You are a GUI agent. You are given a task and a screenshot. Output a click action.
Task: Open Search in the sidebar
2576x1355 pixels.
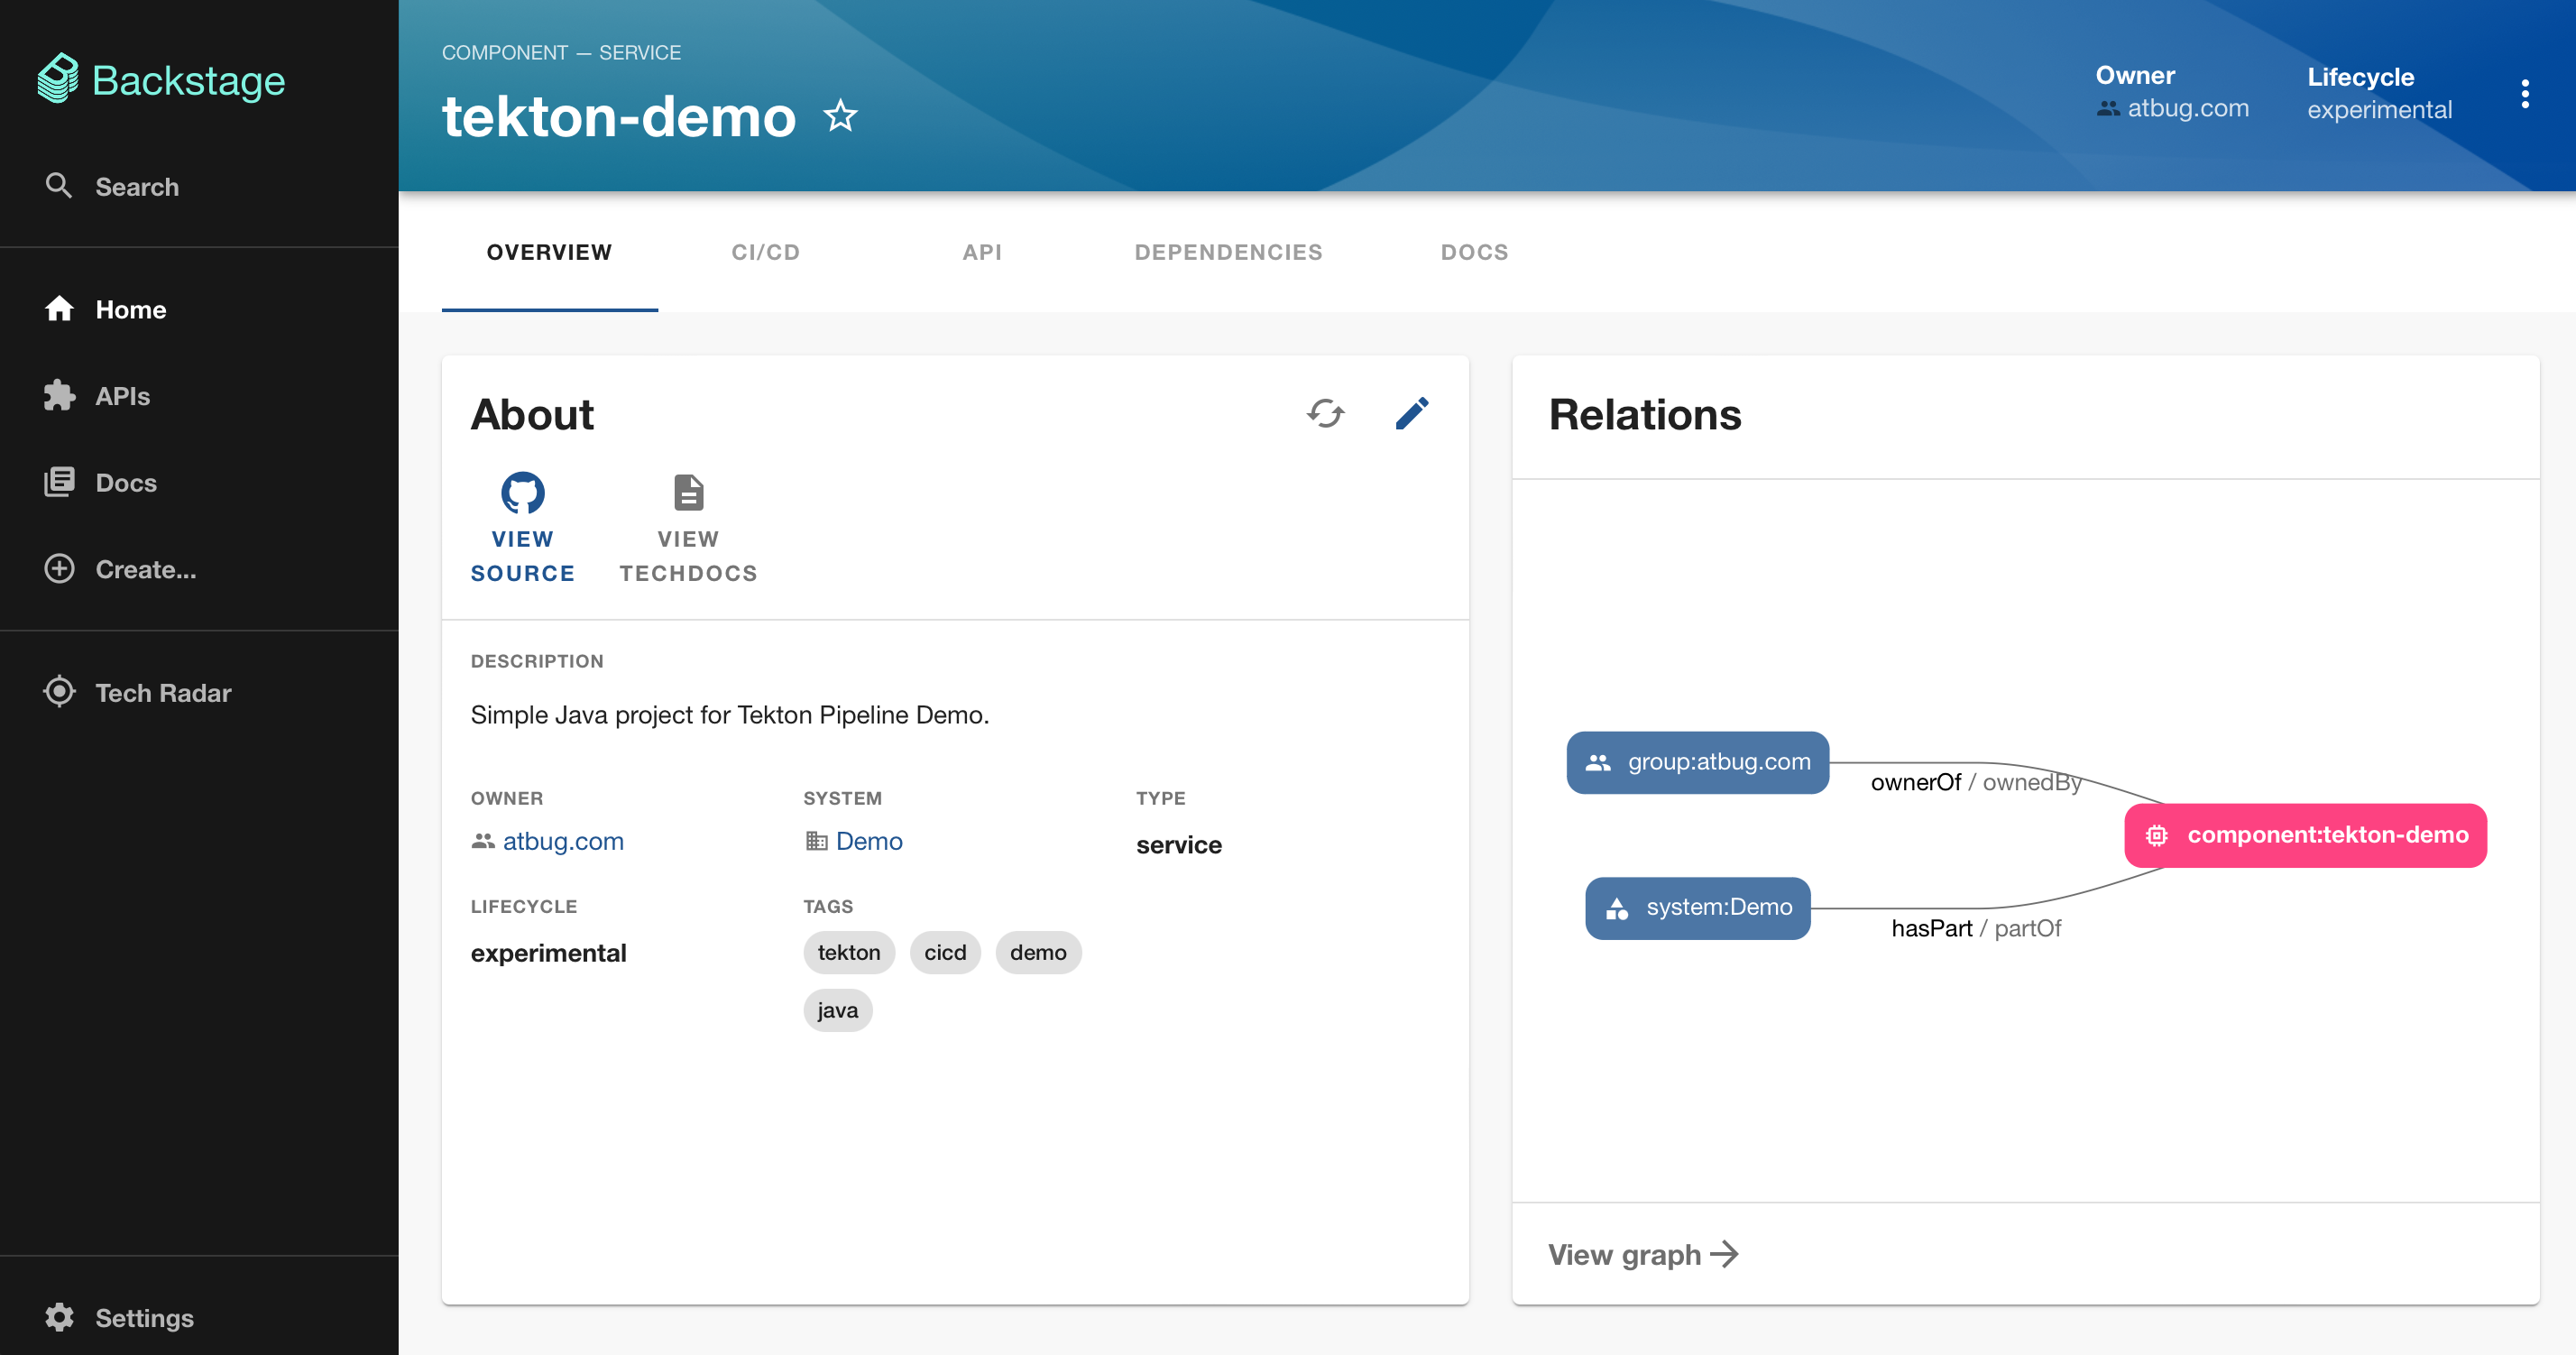point(136,187)
